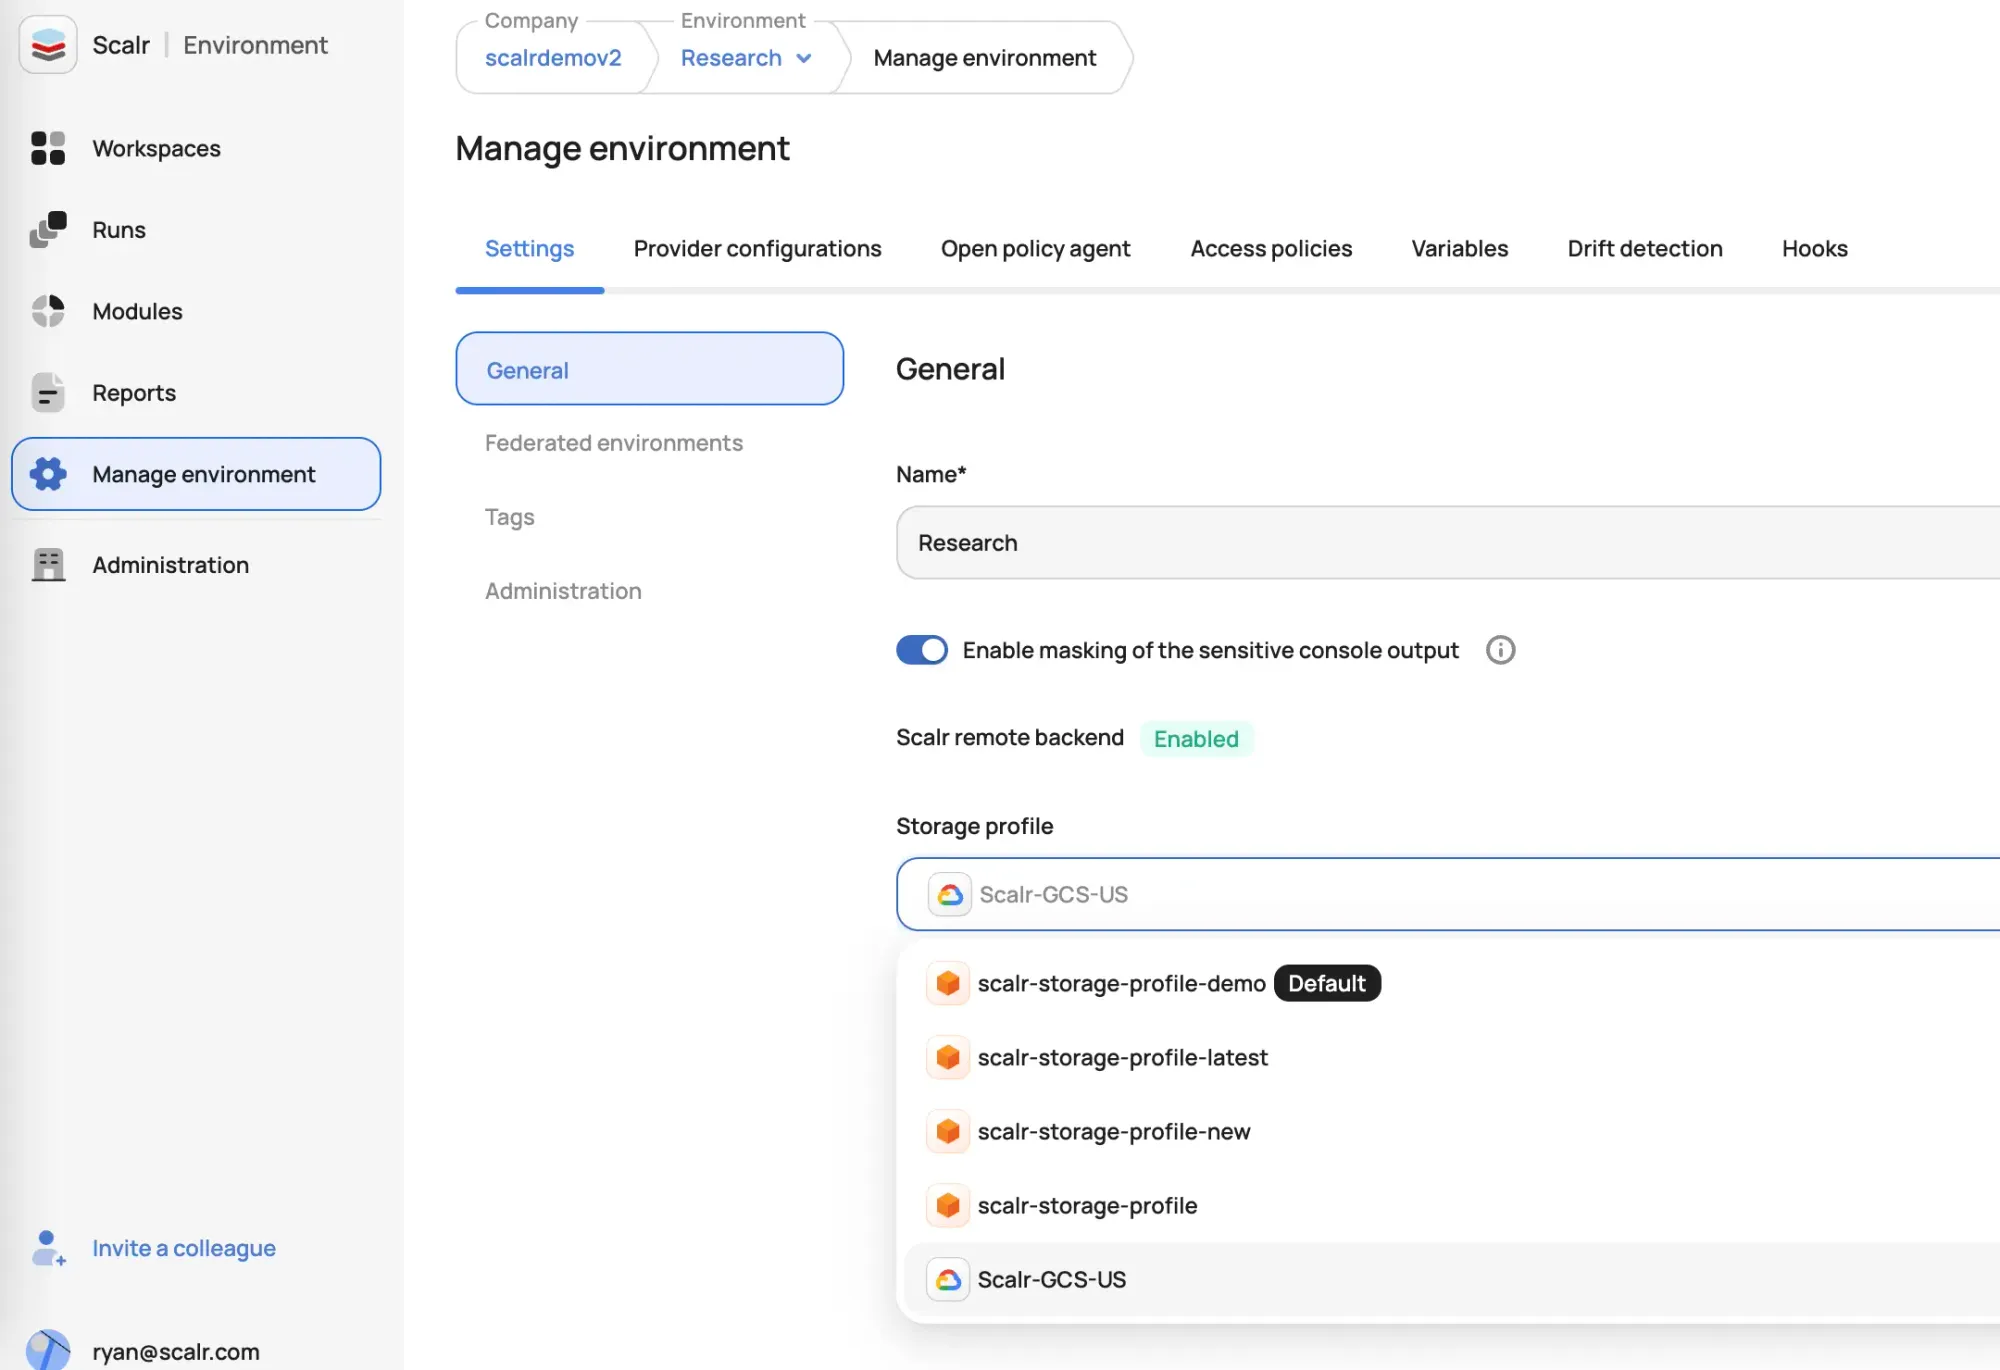2000x1370 pixels.
Task: Switch to Provider configurations tab
Action: [757, 249]
